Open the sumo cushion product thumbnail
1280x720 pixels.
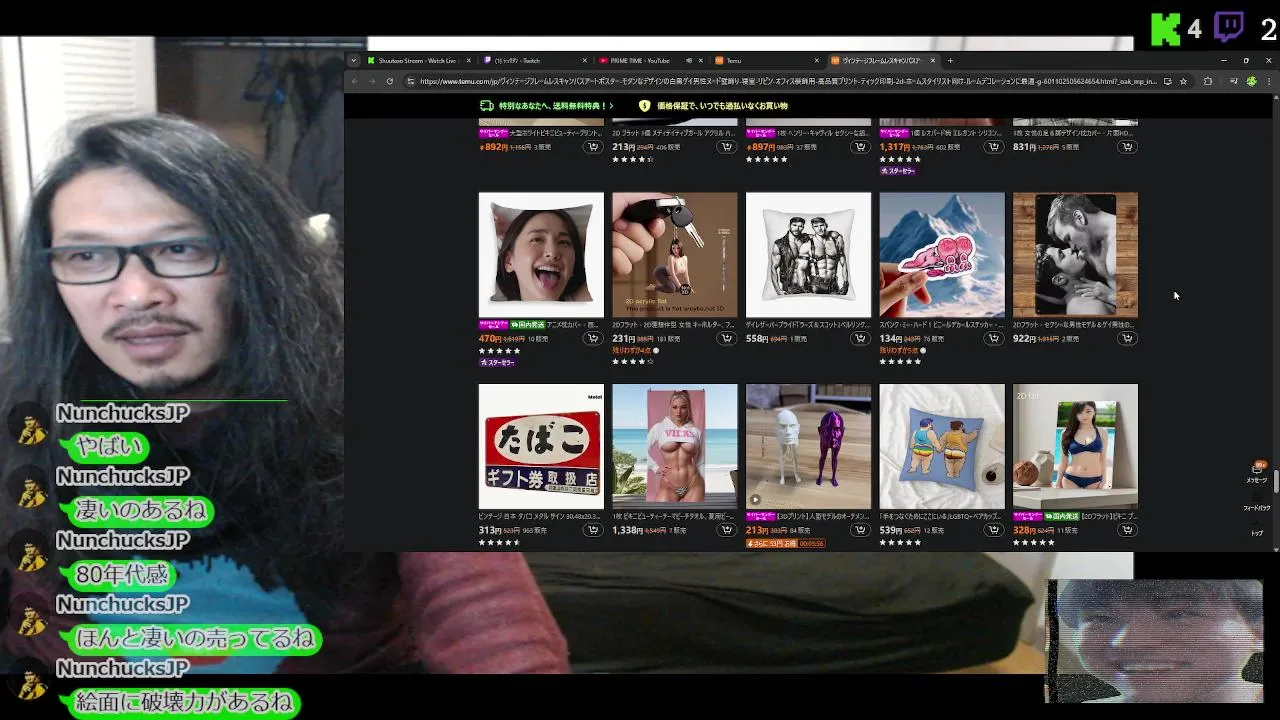pyautogui.click(x=942, y=446)
